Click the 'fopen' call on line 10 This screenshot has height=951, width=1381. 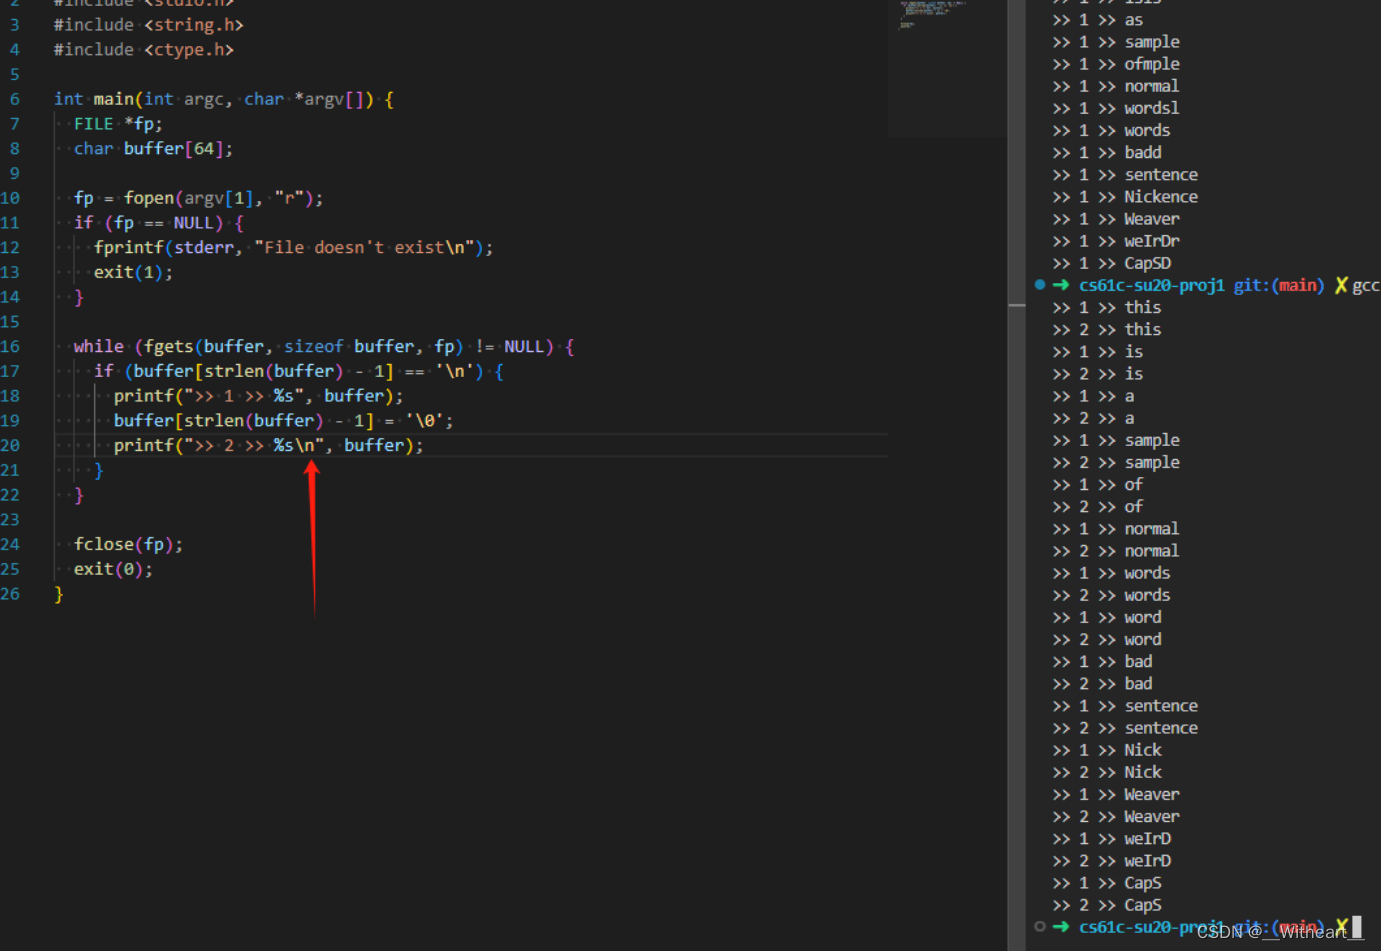(148, 198)
